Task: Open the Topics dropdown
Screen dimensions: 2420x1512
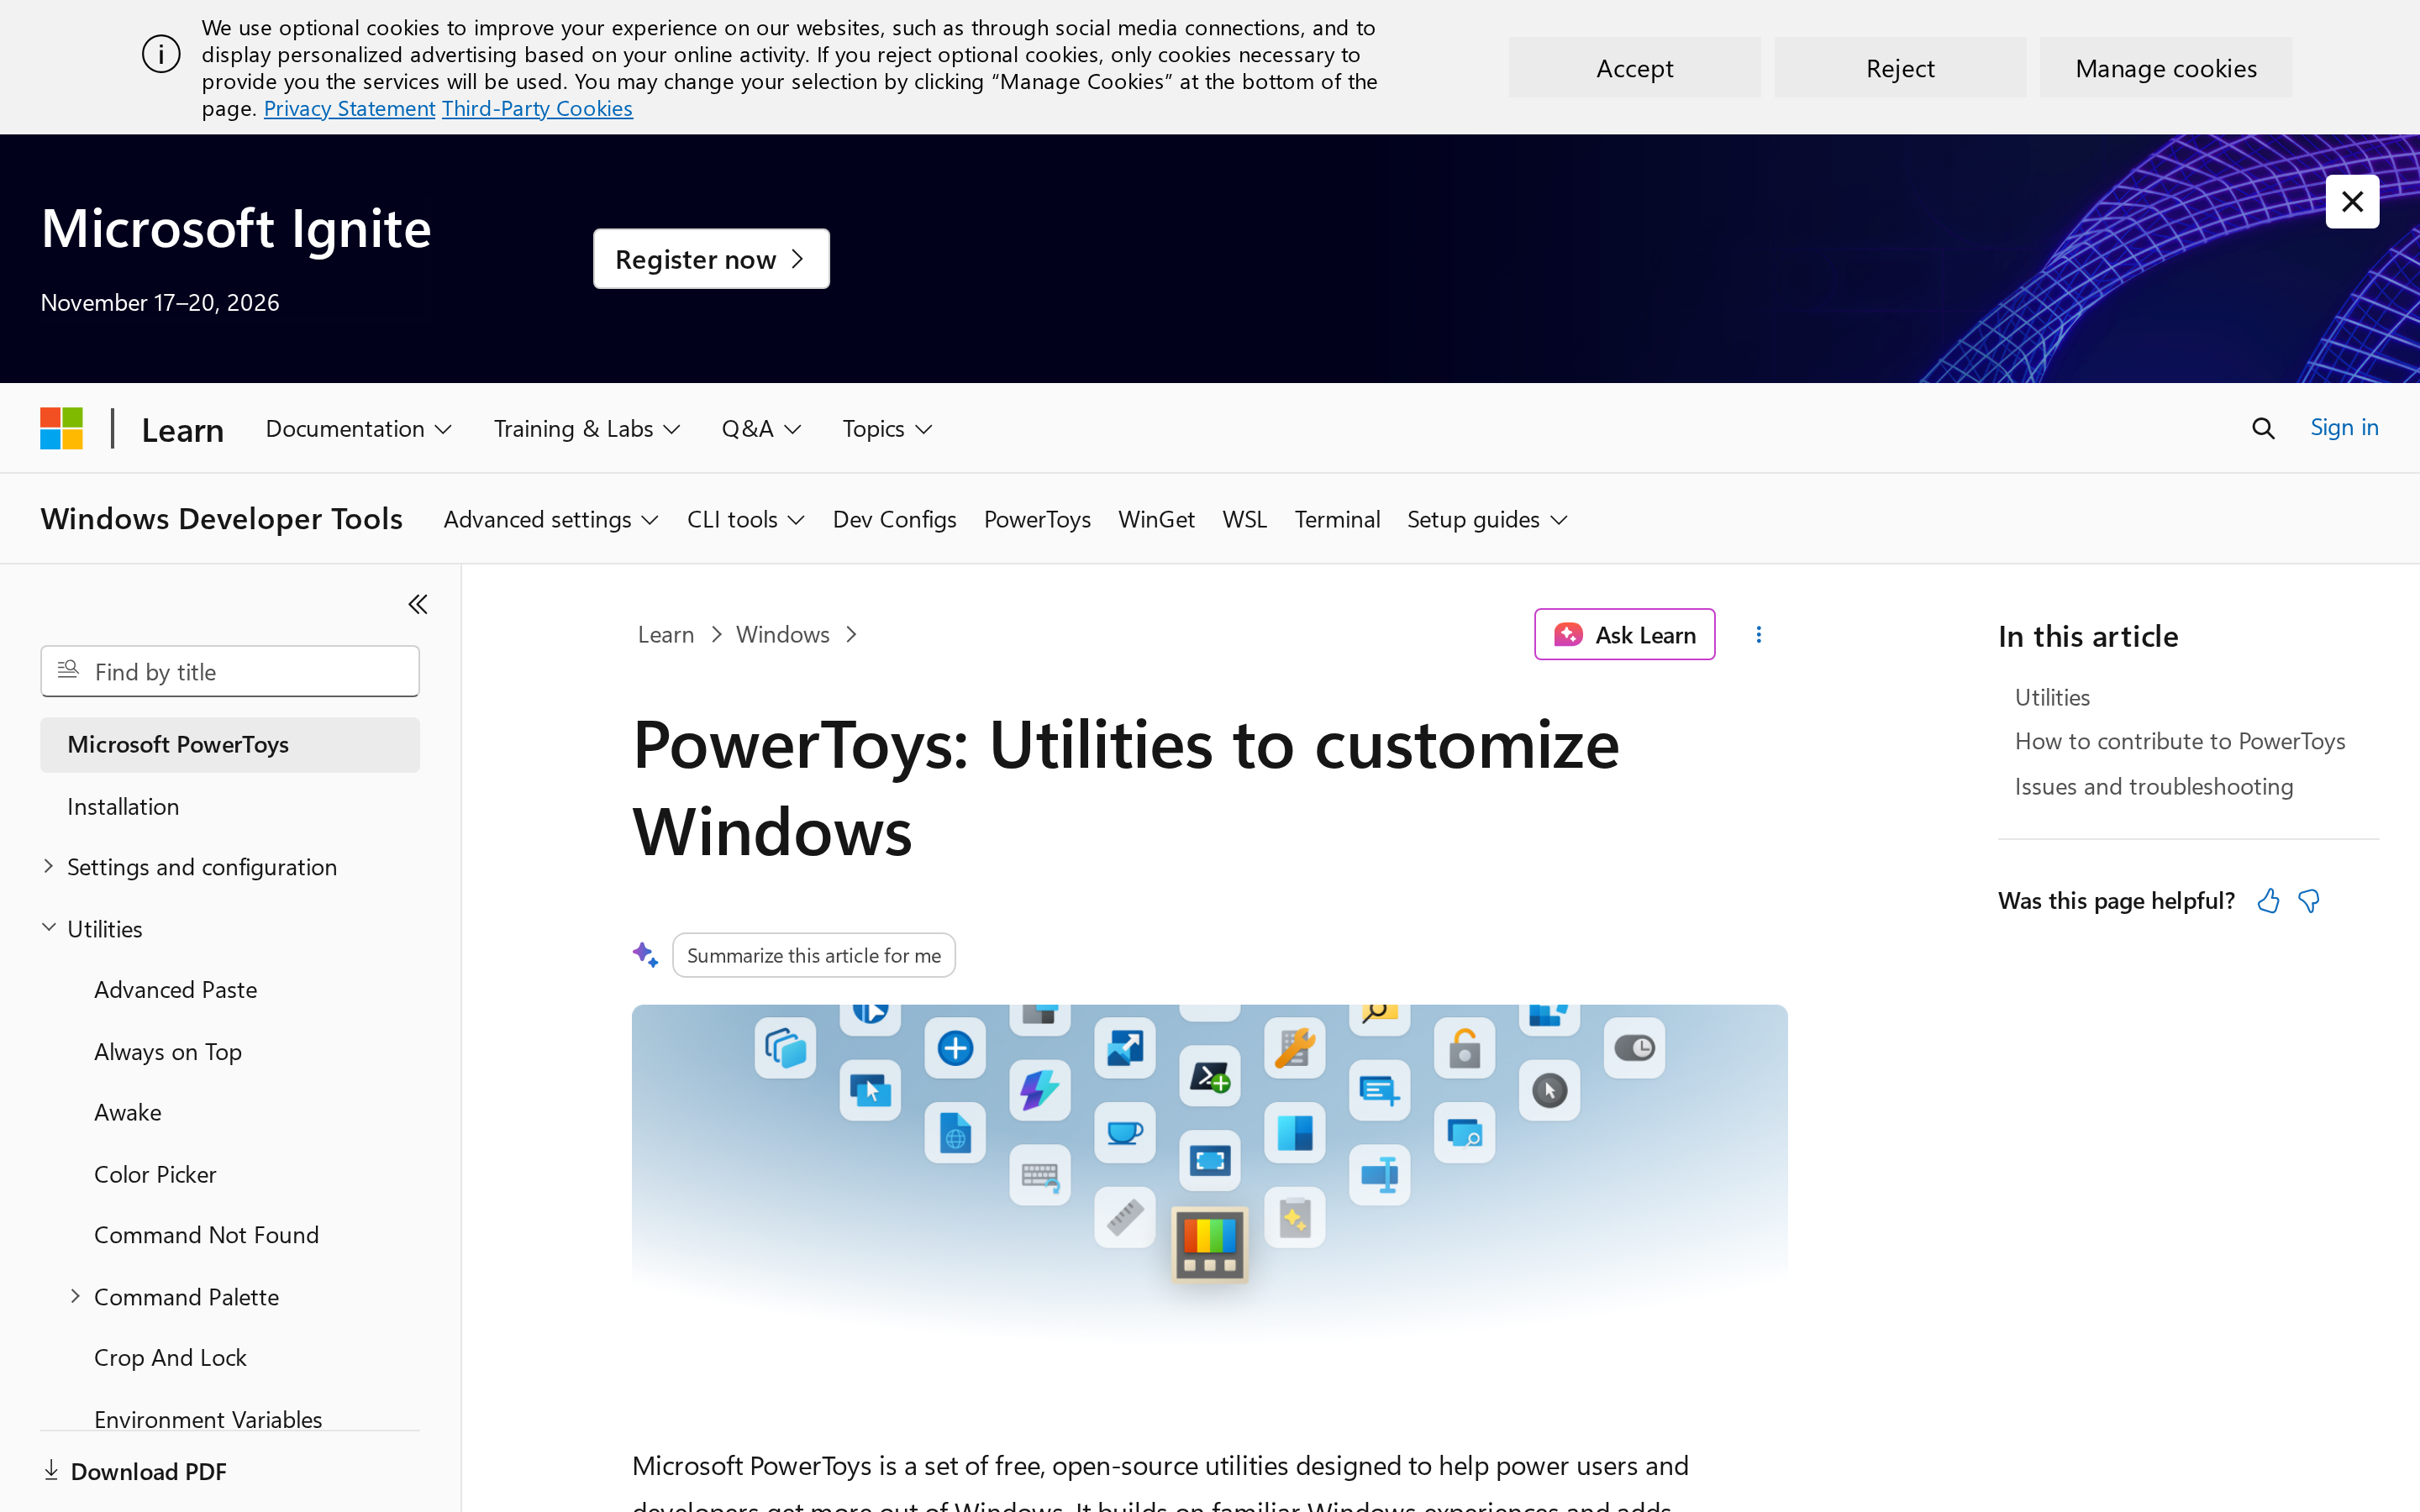Action: (x=887, y=428)
